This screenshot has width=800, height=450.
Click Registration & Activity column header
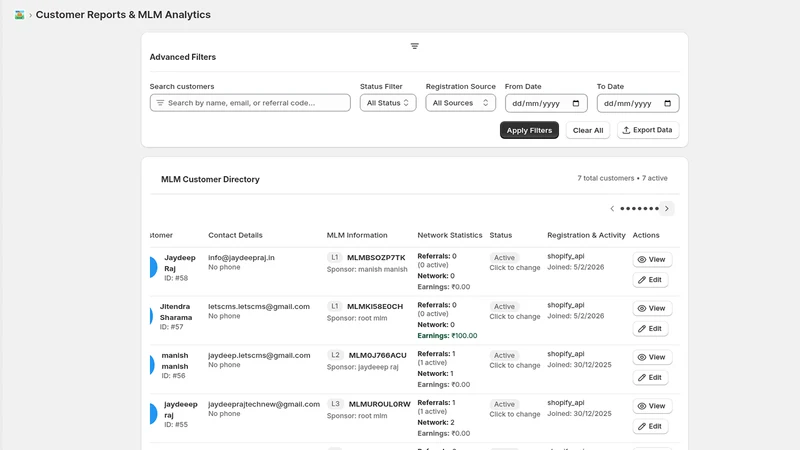coord(586,235)
